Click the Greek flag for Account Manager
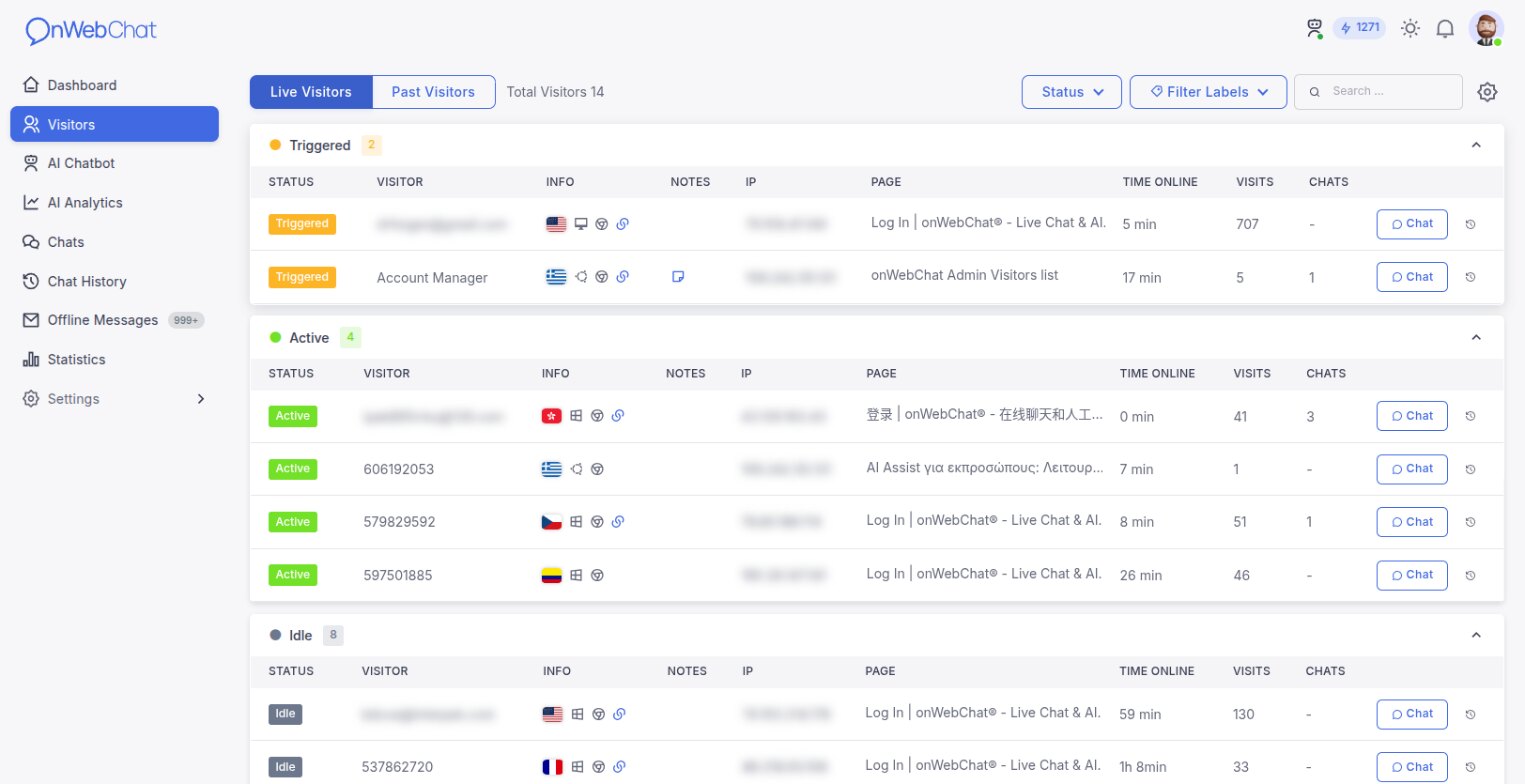Image resolution: width=1525 pixels, height=784 pixels. 557,277
